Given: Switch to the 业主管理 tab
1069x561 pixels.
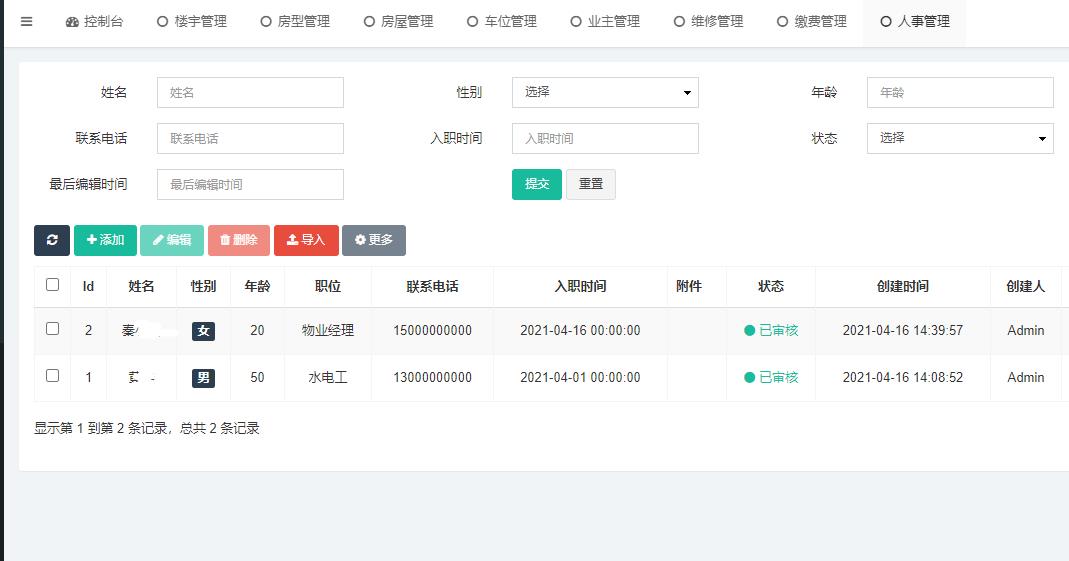Looking at the screenshot, I should [605, 21].
